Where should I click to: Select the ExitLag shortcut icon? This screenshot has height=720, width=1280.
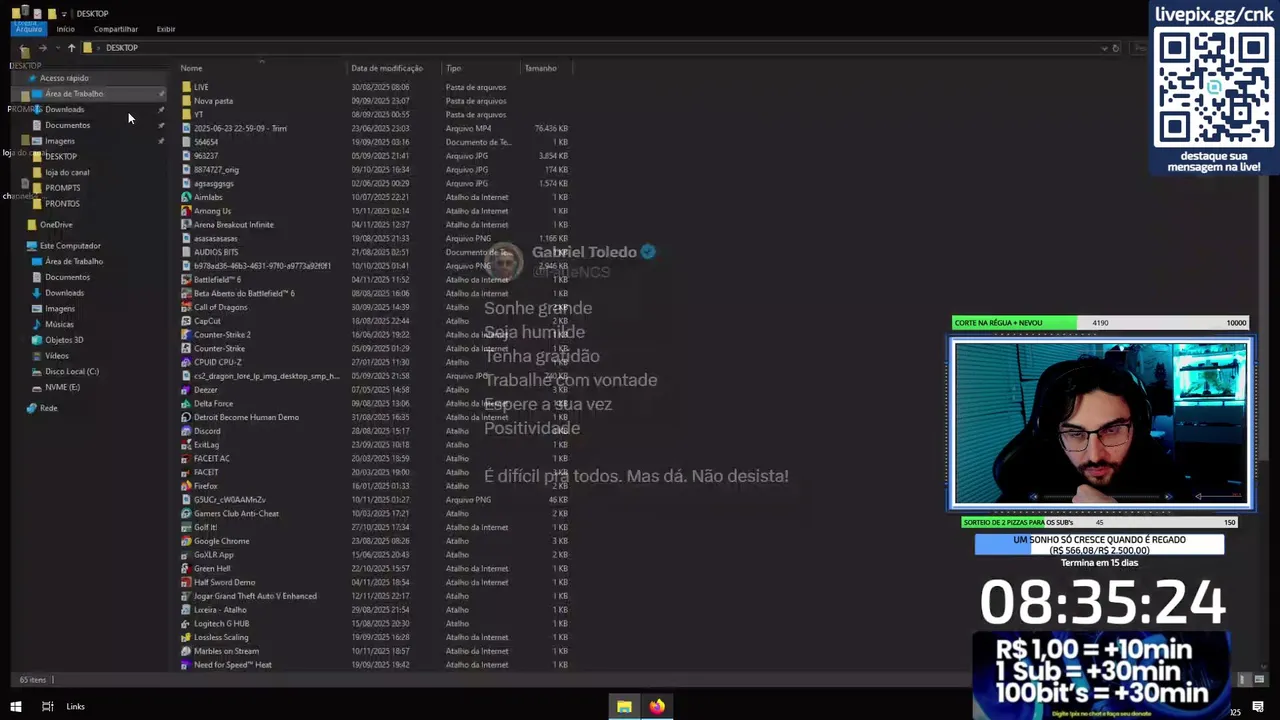click(186, 445)
